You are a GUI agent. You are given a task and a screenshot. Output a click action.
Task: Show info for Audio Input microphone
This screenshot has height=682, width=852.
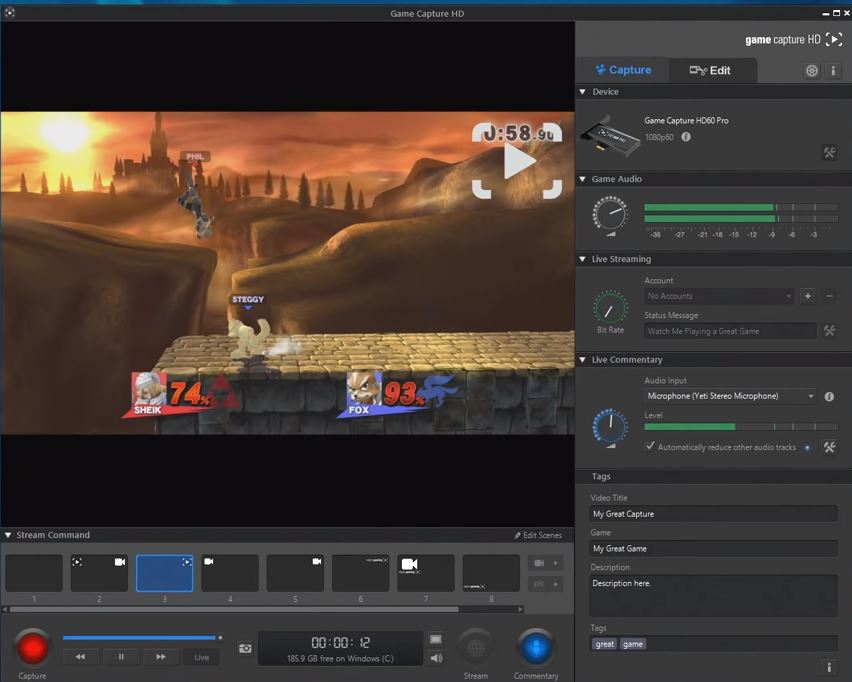point(829,397)
